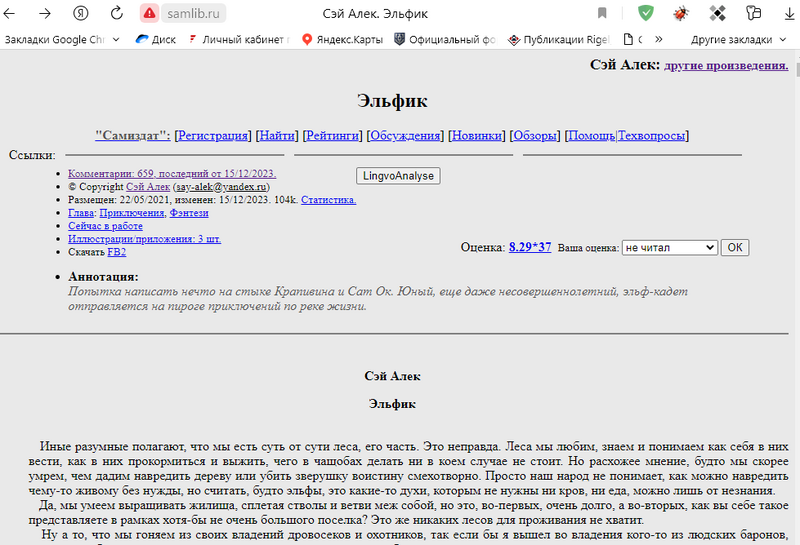Open the Помощь link
The height and width of the screenshot is (545, 800).
click(x=592, y=136)
